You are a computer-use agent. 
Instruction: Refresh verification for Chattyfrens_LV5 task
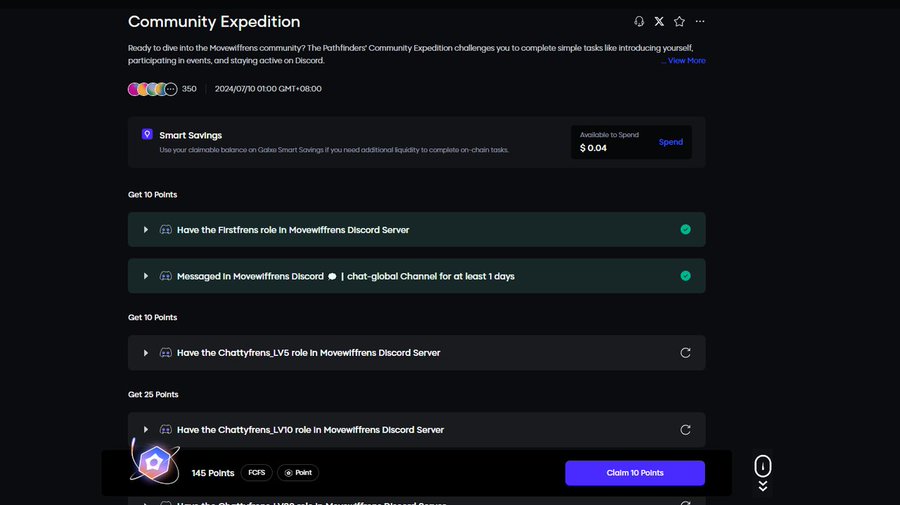pyautogui.click(x=685, y=353)
